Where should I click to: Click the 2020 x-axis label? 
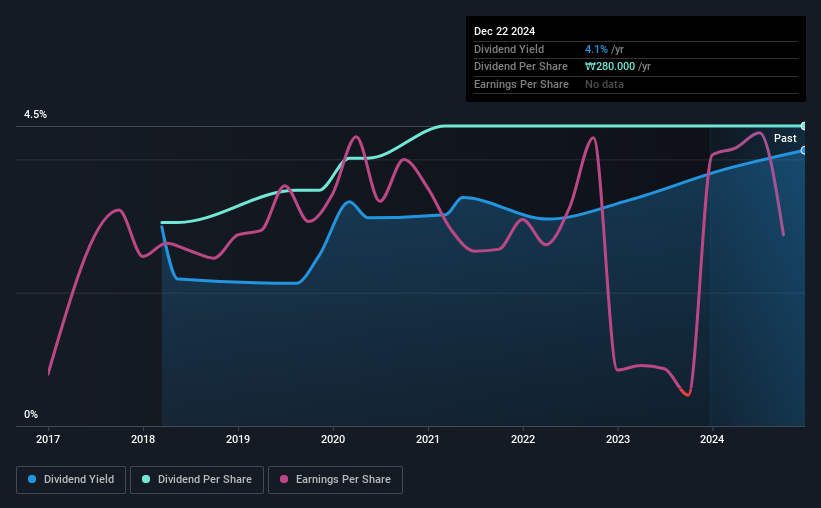pos(333,439)
